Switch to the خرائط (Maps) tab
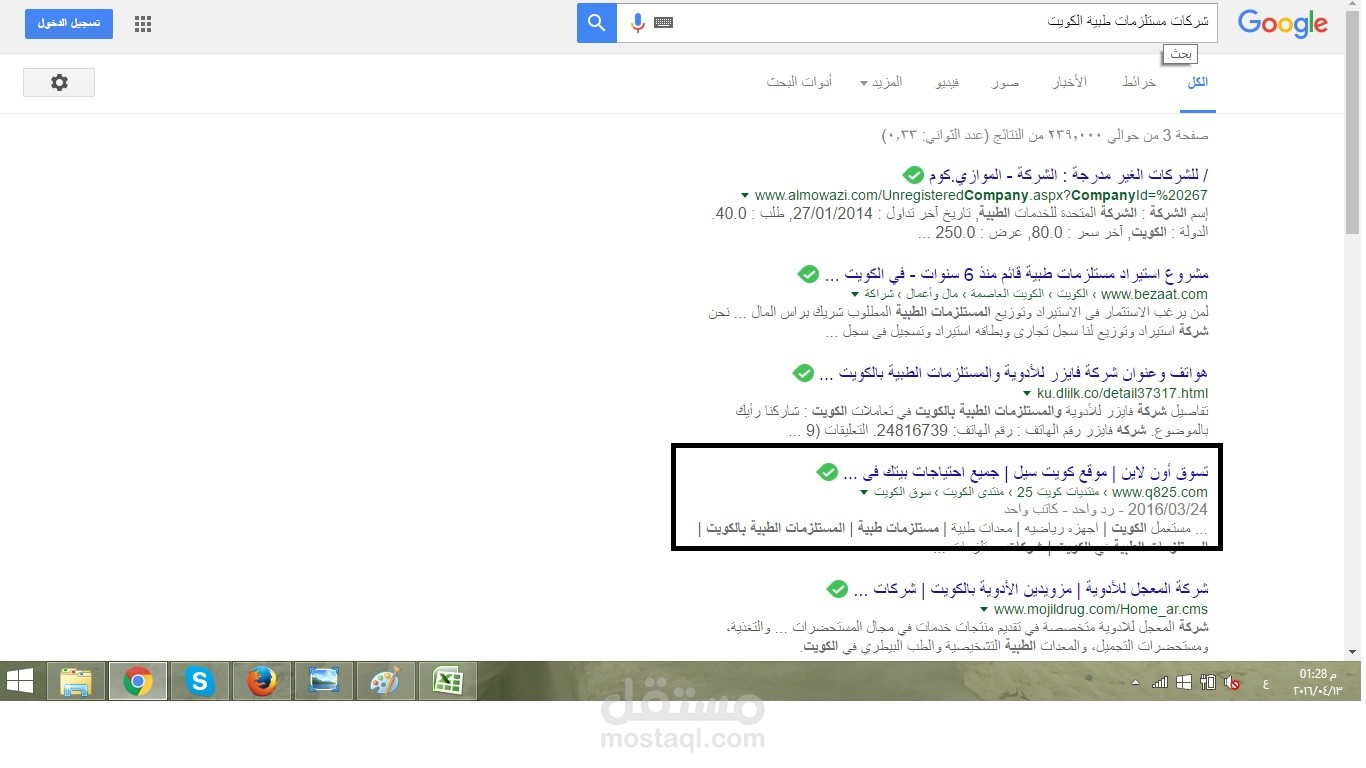Image resolution: width=1366 pixels, height=768 pixels. [1138, 82]
